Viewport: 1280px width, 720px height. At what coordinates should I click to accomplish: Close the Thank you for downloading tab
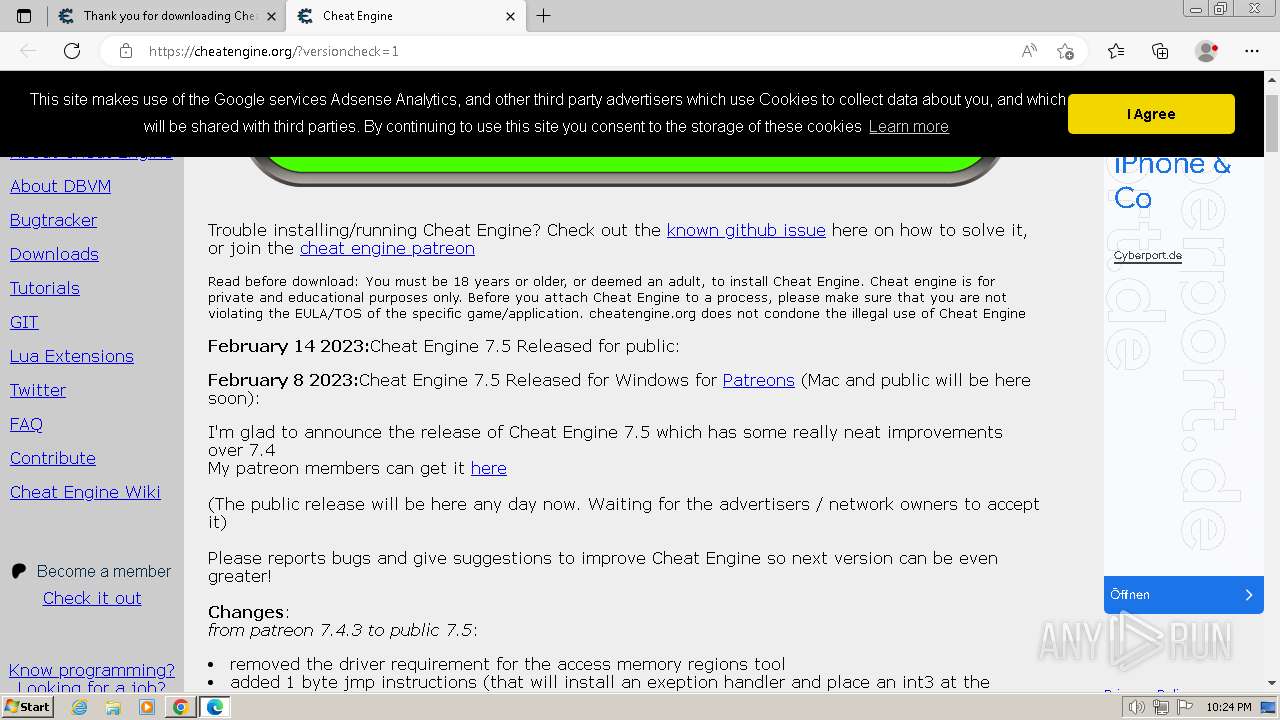[x=271, y=16]
